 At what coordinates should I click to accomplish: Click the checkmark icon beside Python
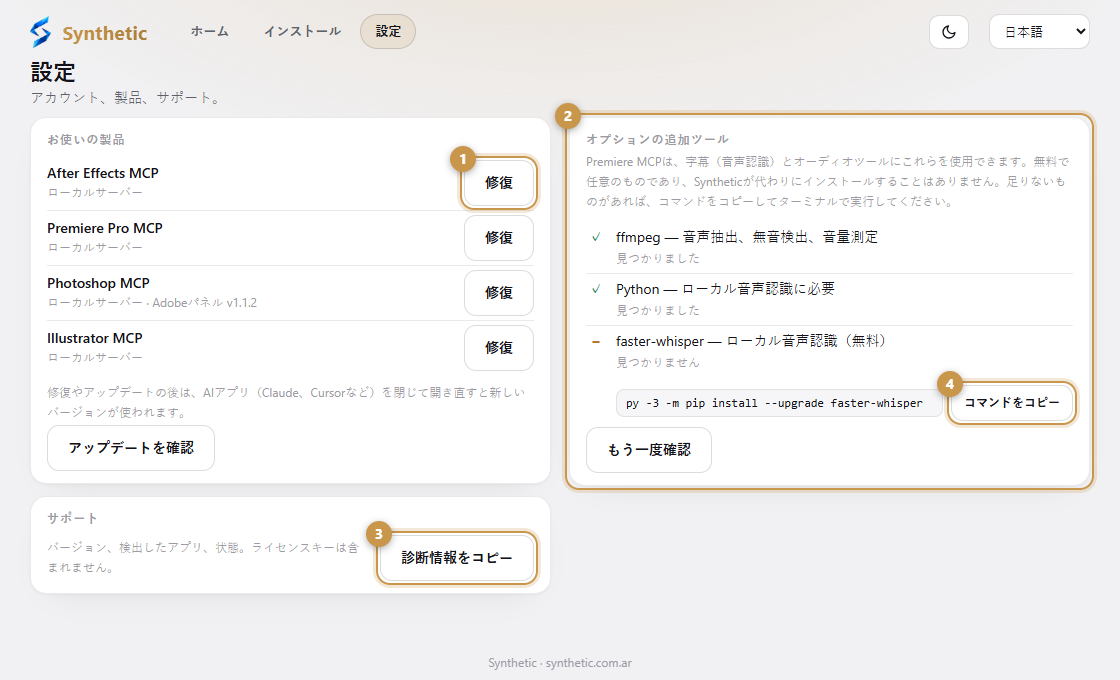(596, 289)
